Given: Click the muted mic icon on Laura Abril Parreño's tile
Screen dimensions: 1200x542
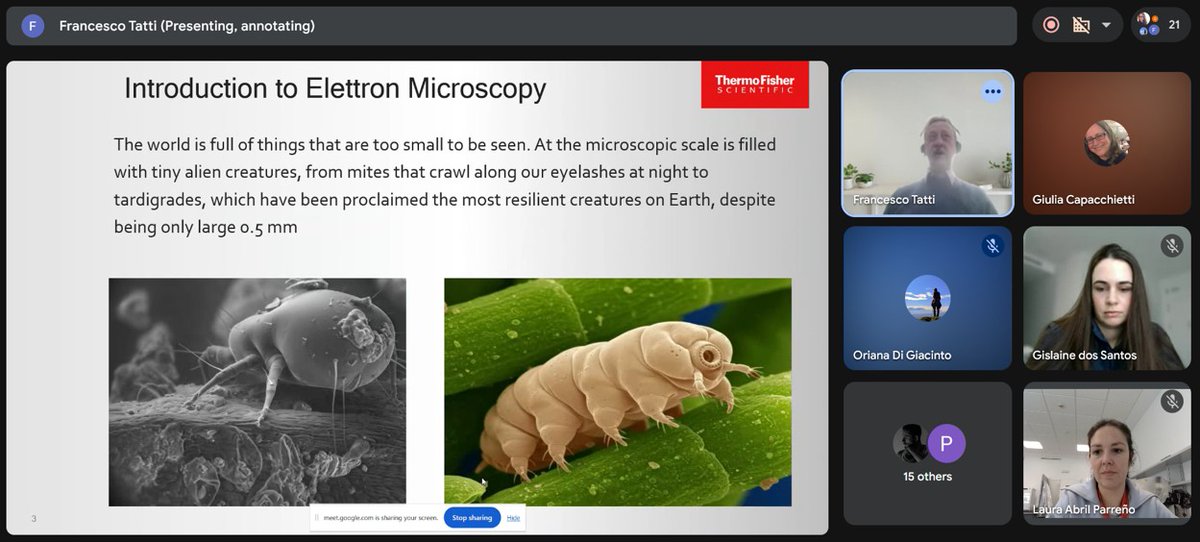Looking at the screenshot, I should point(1172,401).
